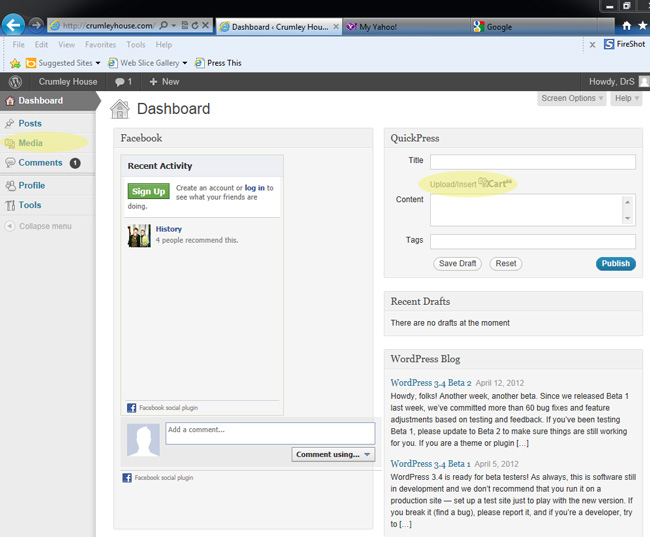Expand the Suggested Sites dropdown
The image size is (650, 537).
click(98, 63)
